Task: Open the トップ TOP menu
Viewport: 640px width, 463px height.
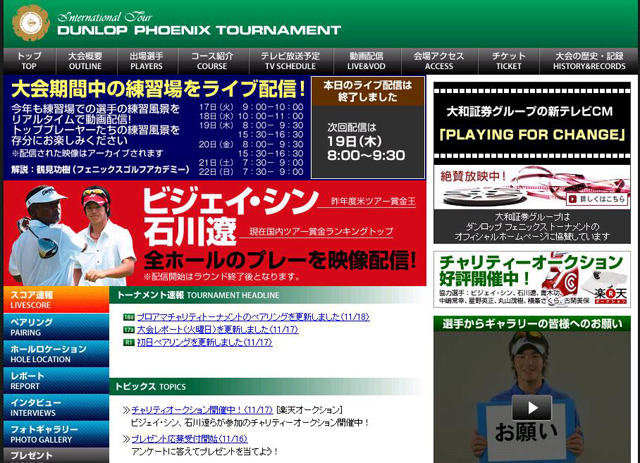Action: 29,61
